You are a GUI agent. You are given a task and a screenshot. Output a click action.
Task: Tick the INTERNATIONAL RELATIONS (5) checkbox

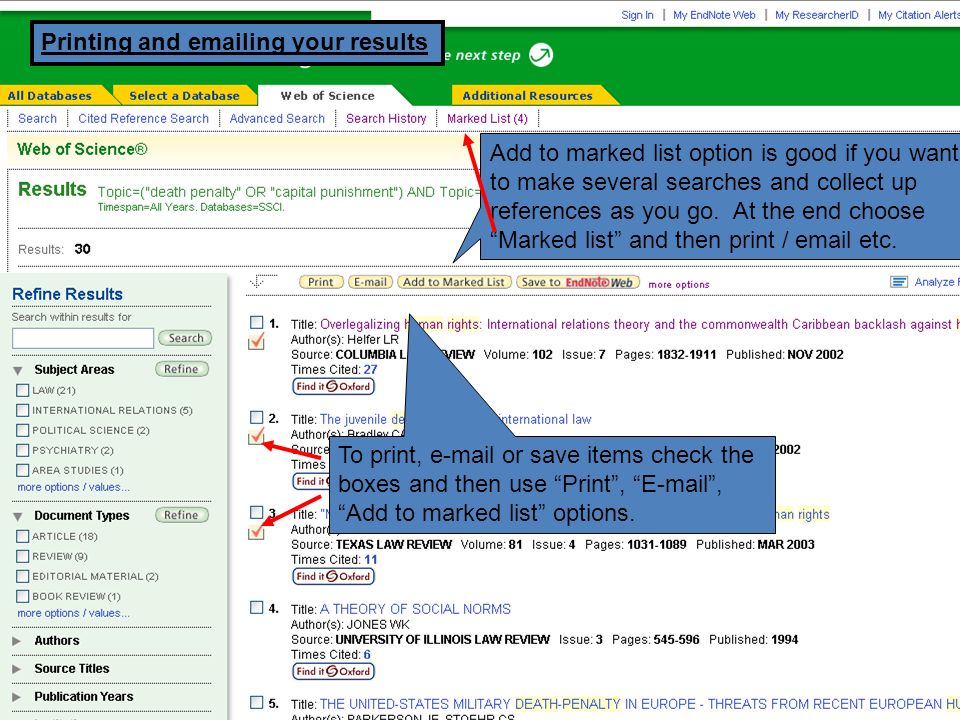pyautogui.click(x=23, y=410)
